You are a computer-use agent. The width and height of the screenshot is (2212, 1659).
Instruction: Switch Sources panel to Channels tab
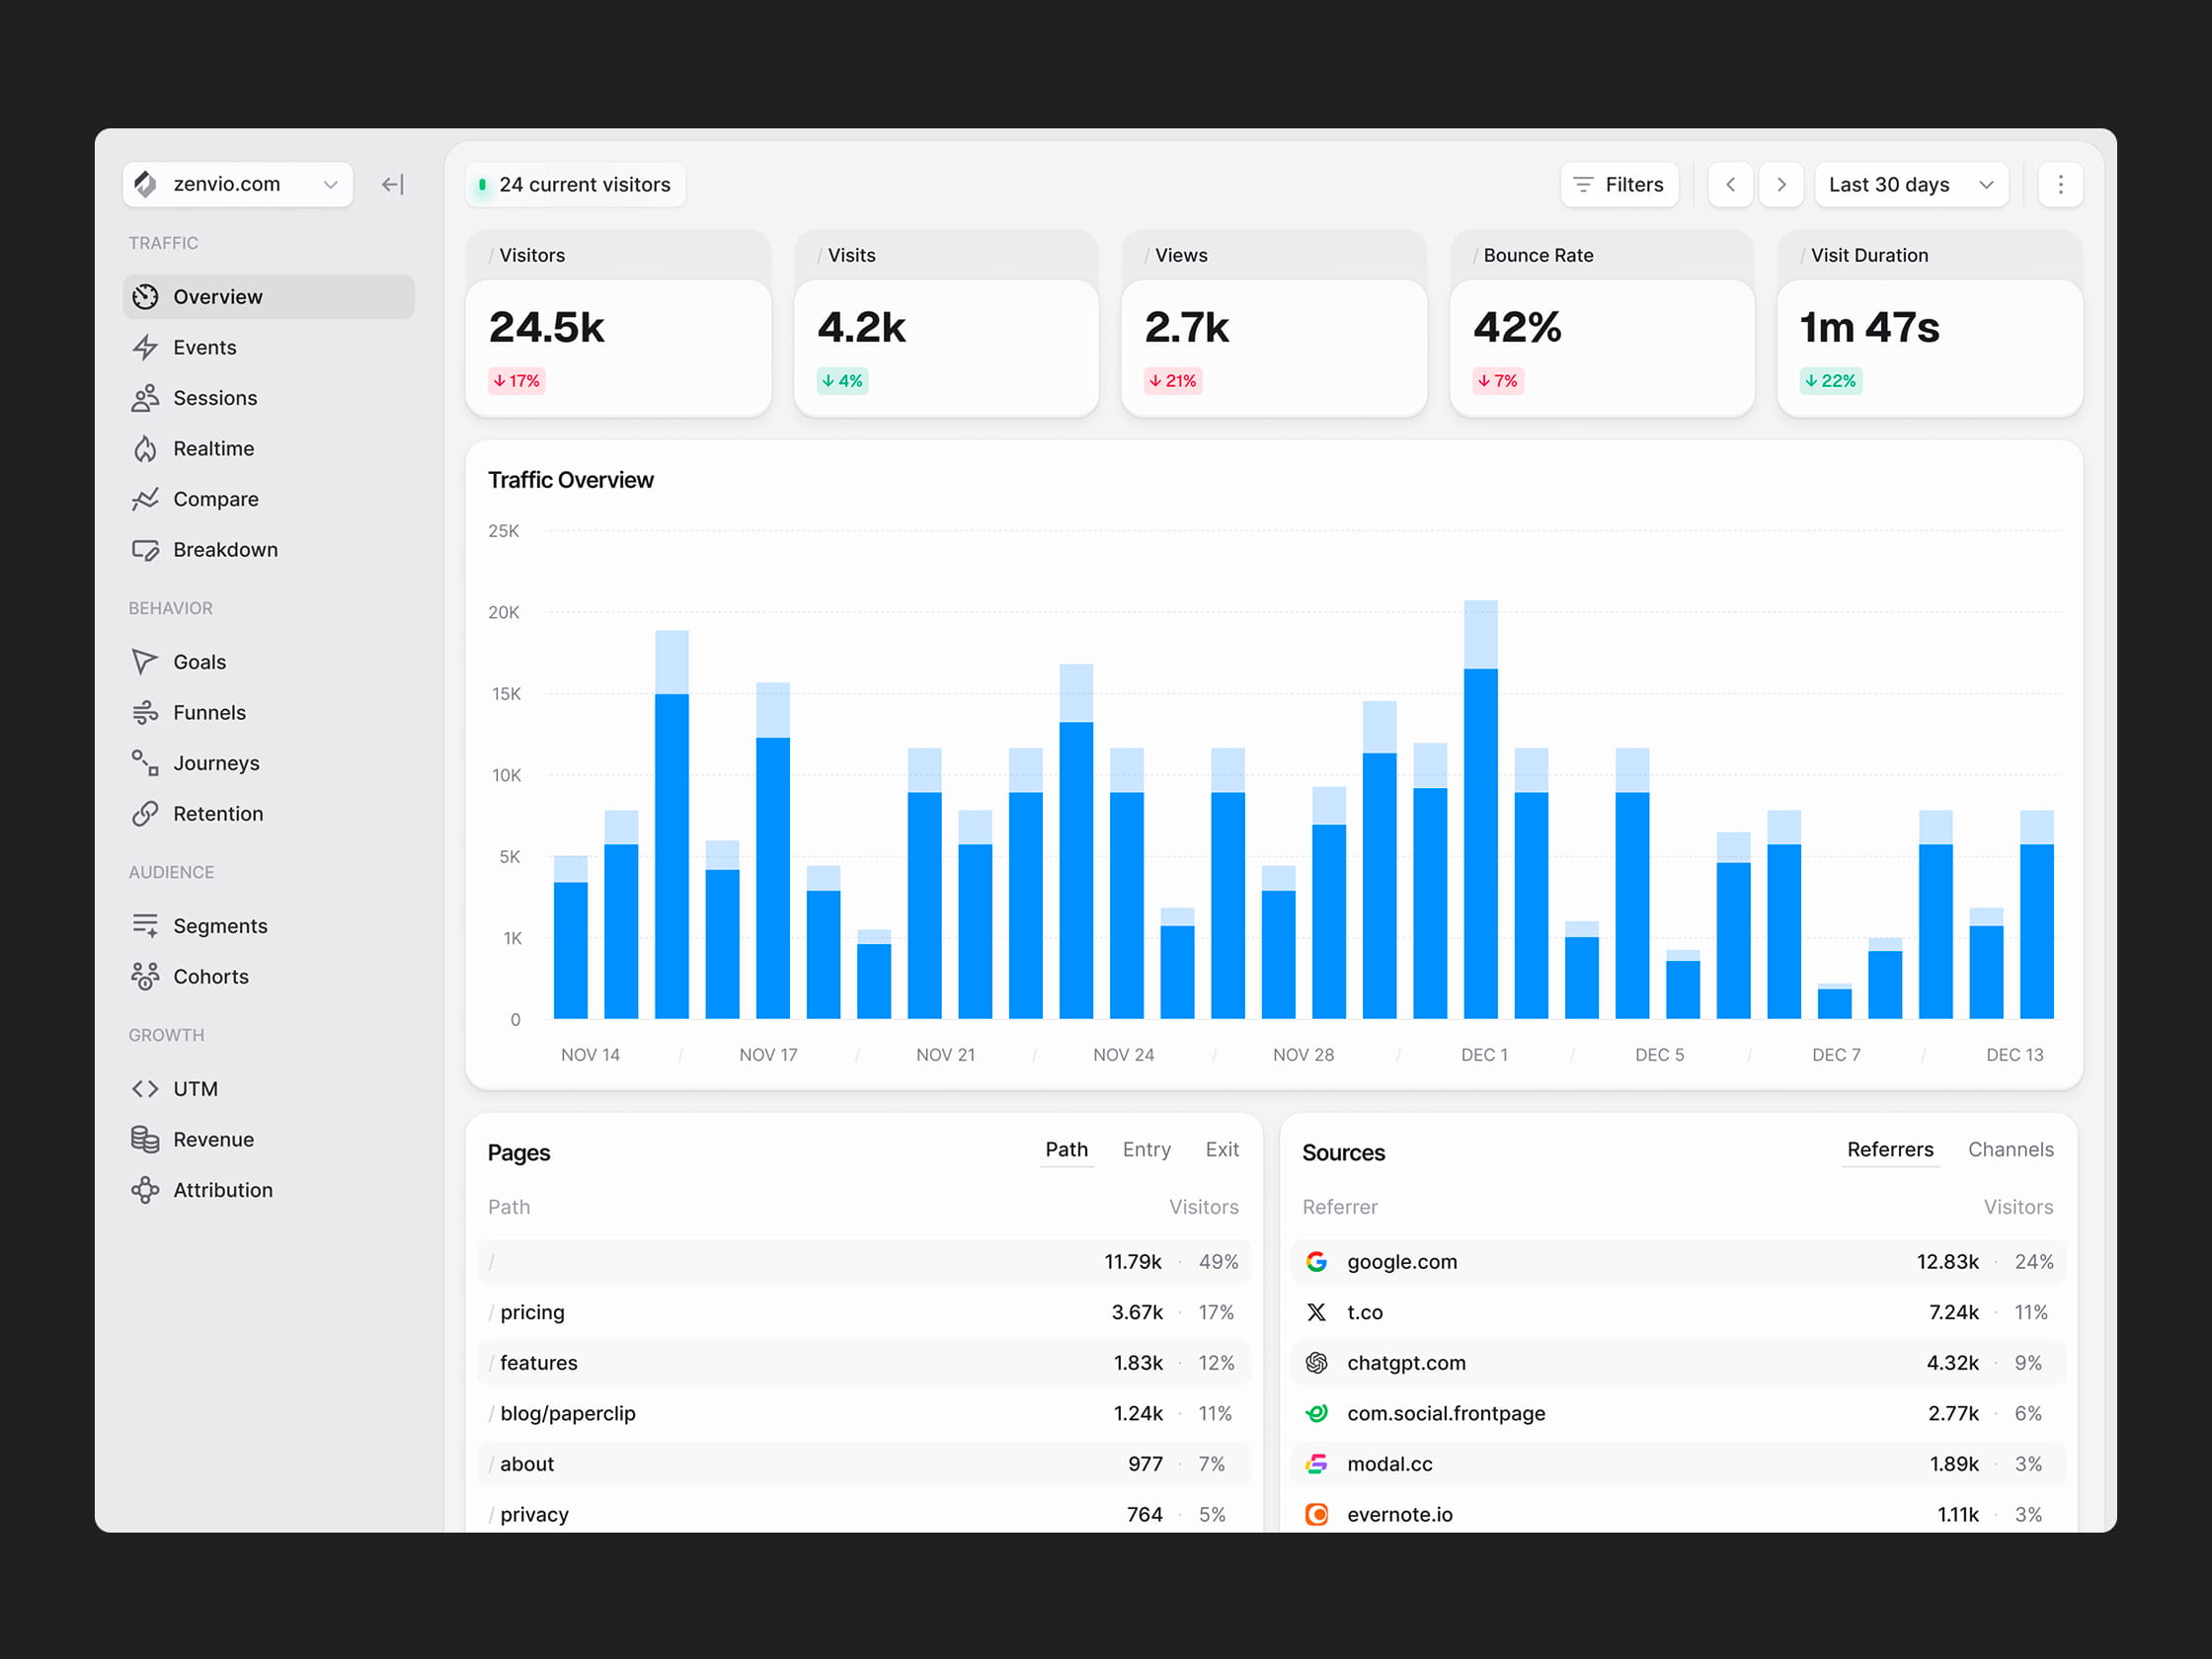tap(2010, 1149)
